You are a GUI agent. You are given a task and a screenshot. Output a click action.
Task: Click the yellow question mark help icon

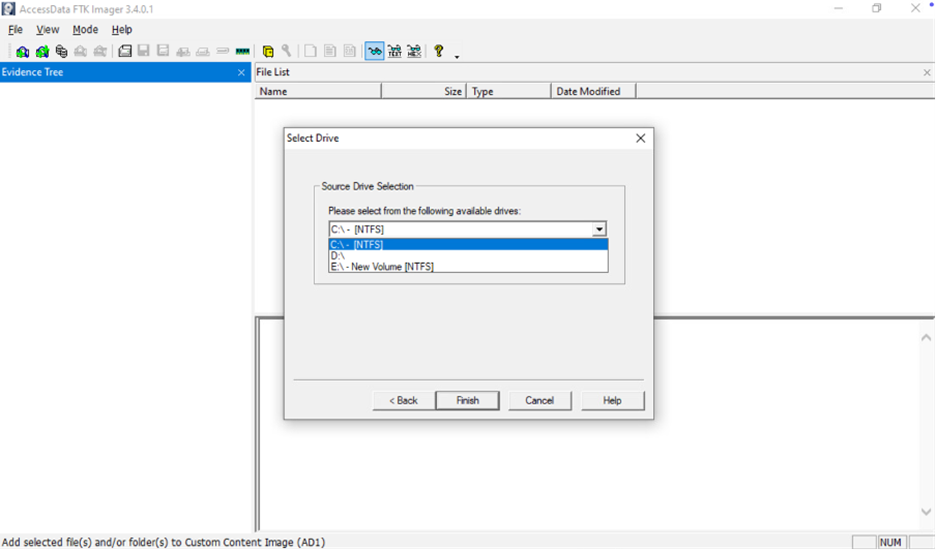pos(438,51)
